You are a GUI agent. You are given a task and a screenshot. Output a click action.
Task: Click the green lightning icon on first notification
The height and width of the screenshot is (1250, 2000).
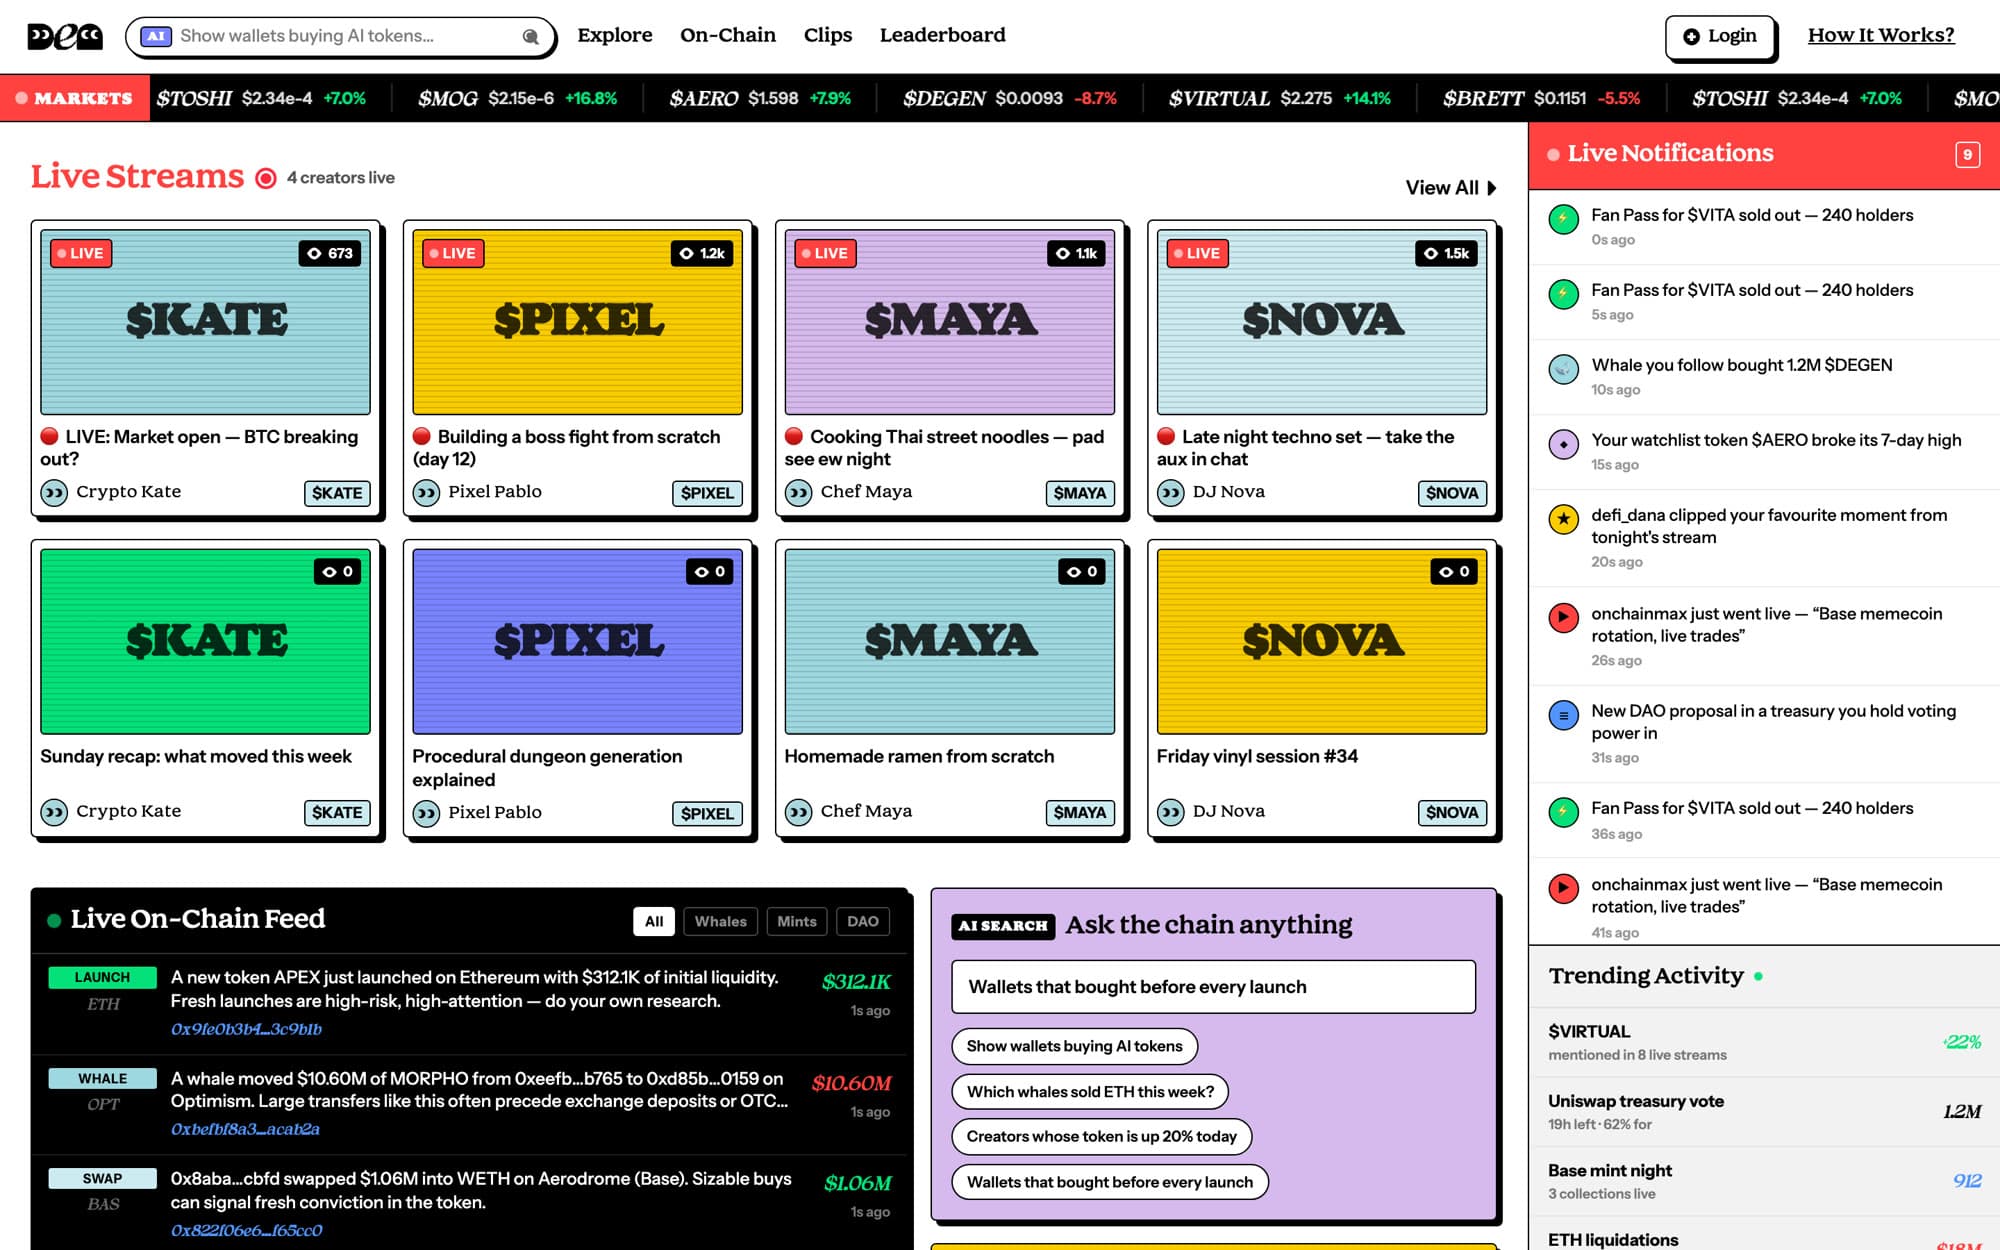click(x=1563, y=218)
